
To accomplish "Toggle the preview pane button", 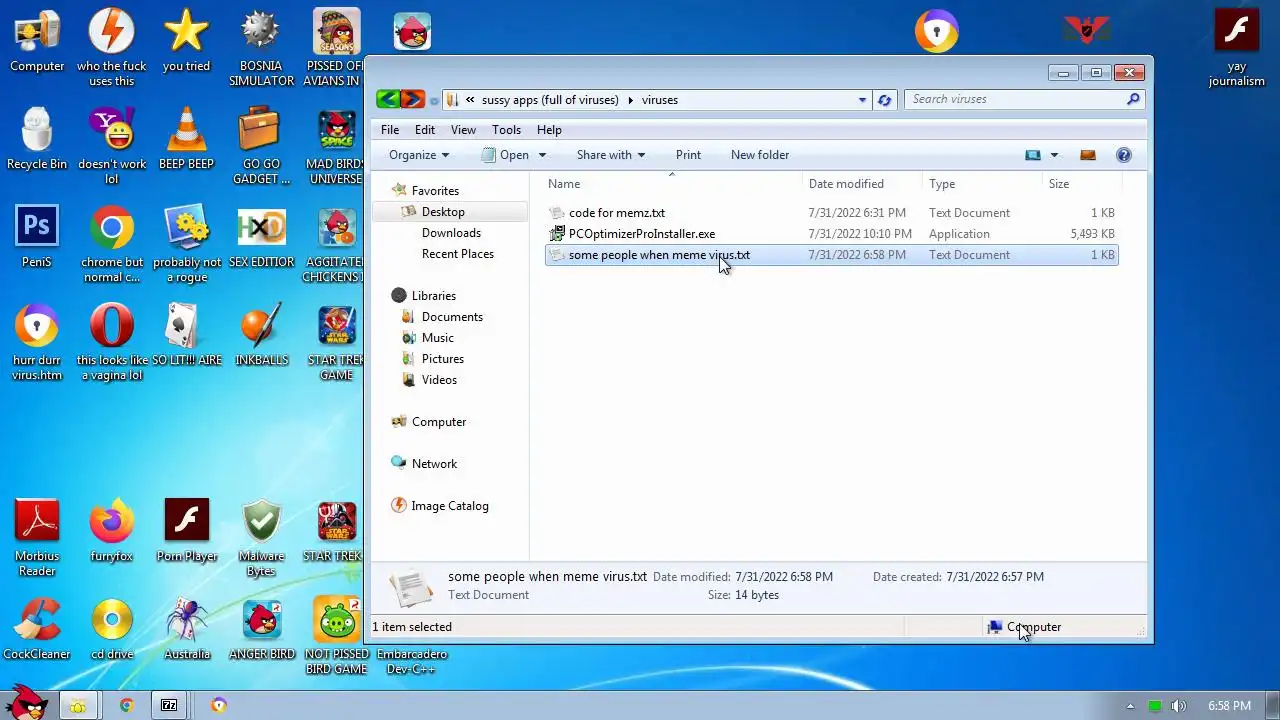I will 1088,155.
